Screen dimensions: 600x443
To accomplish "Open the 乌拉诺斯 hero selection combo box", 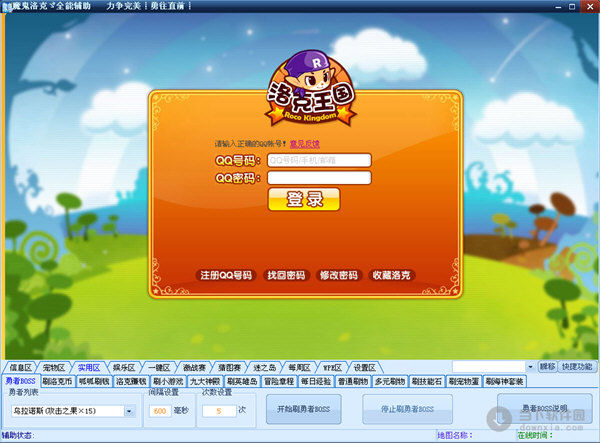I will [73, 411].
